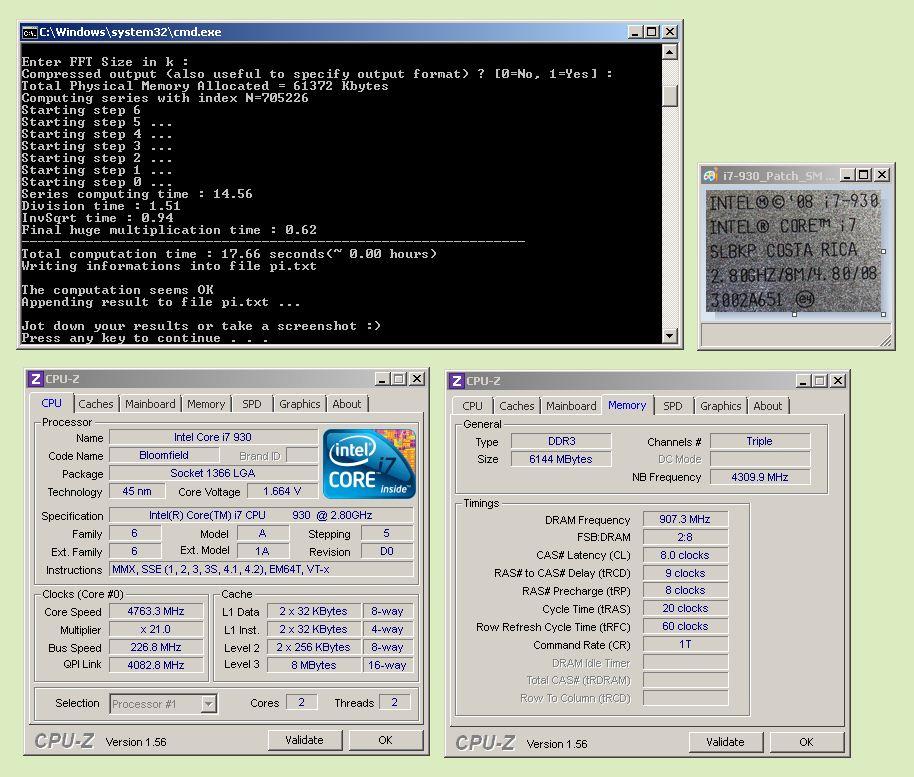Click the cmd.exe title bar icon

(x=30, y=33)
